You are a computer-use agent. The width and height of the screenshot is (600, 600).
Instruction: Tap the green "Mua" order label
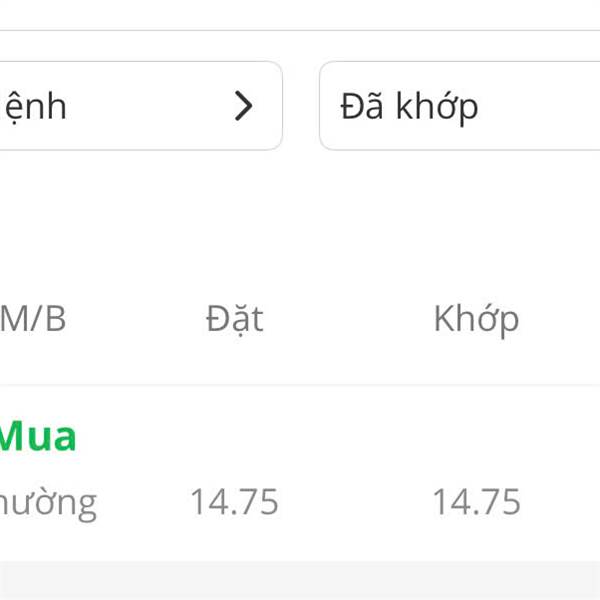38,437
